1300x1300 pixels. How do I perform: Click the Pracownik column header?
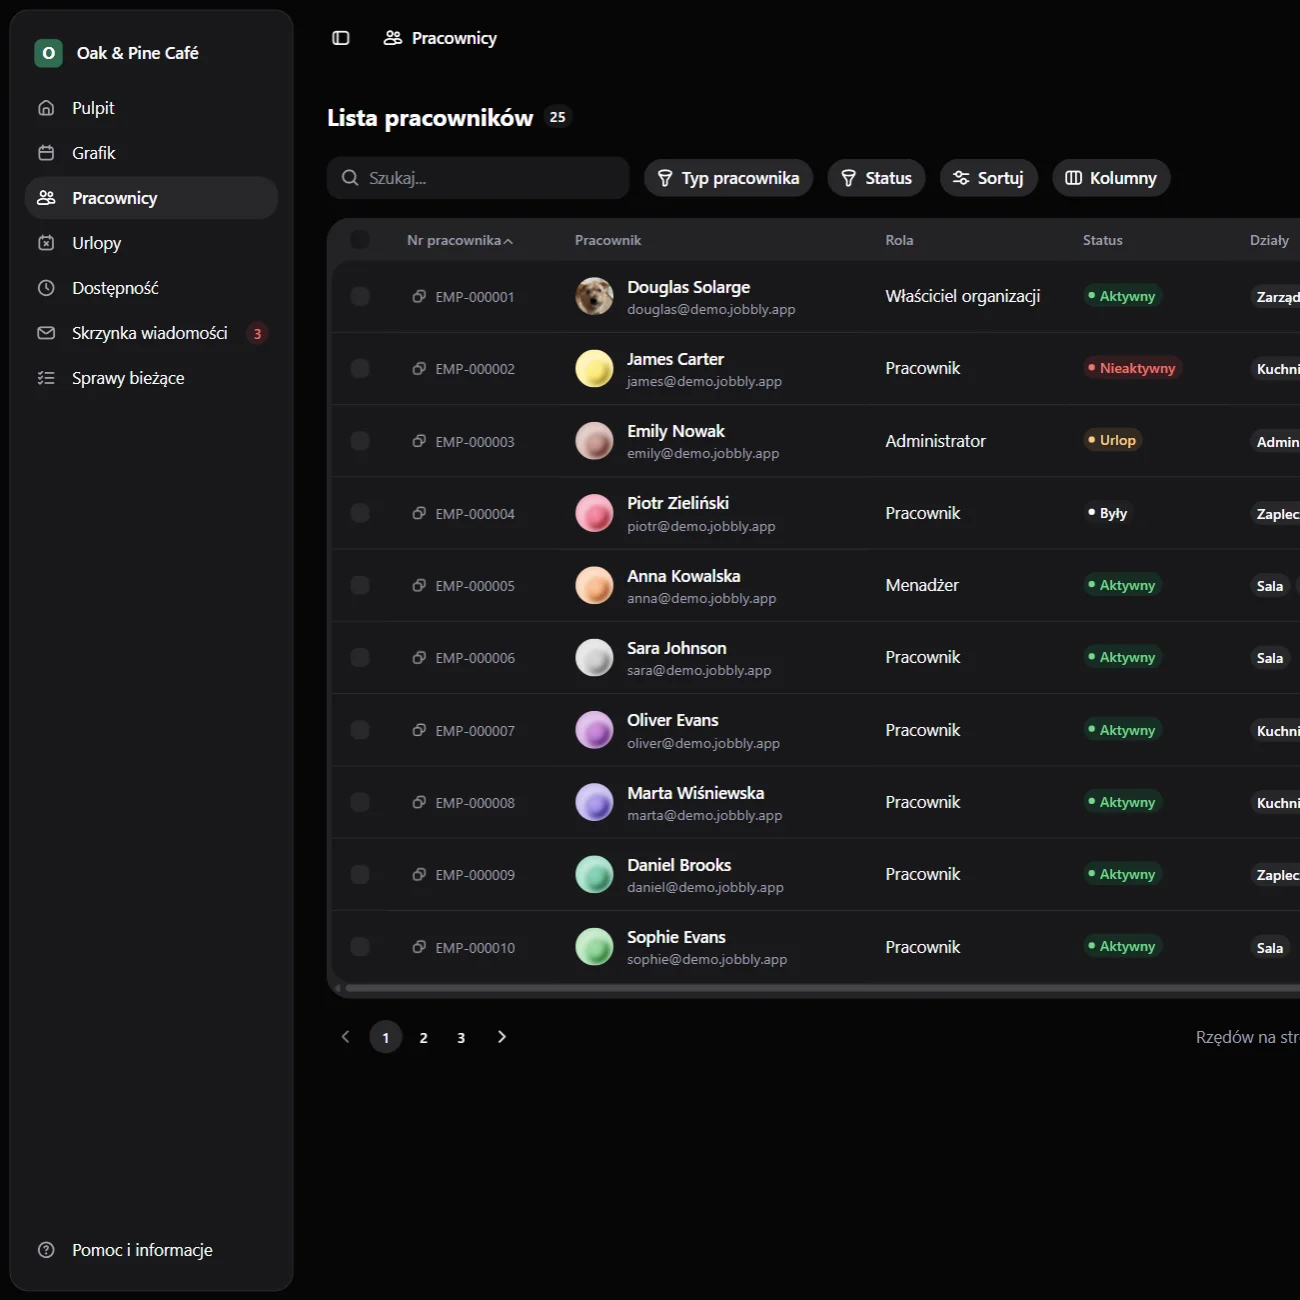[608, 240]
